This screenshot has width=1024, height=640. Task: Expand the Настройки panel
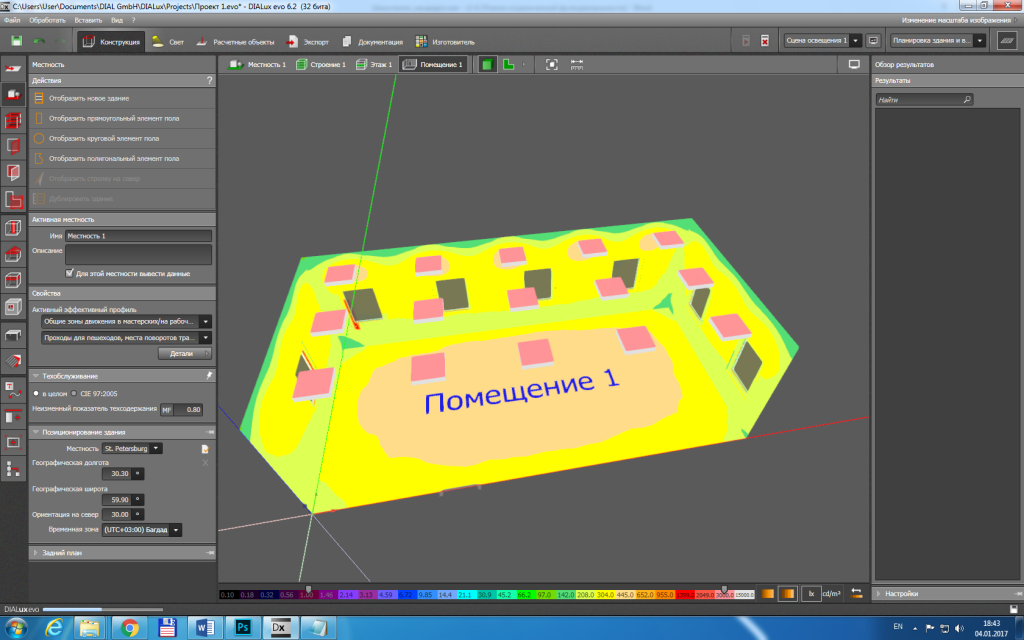pyautogui.click(x=879, y=594)
